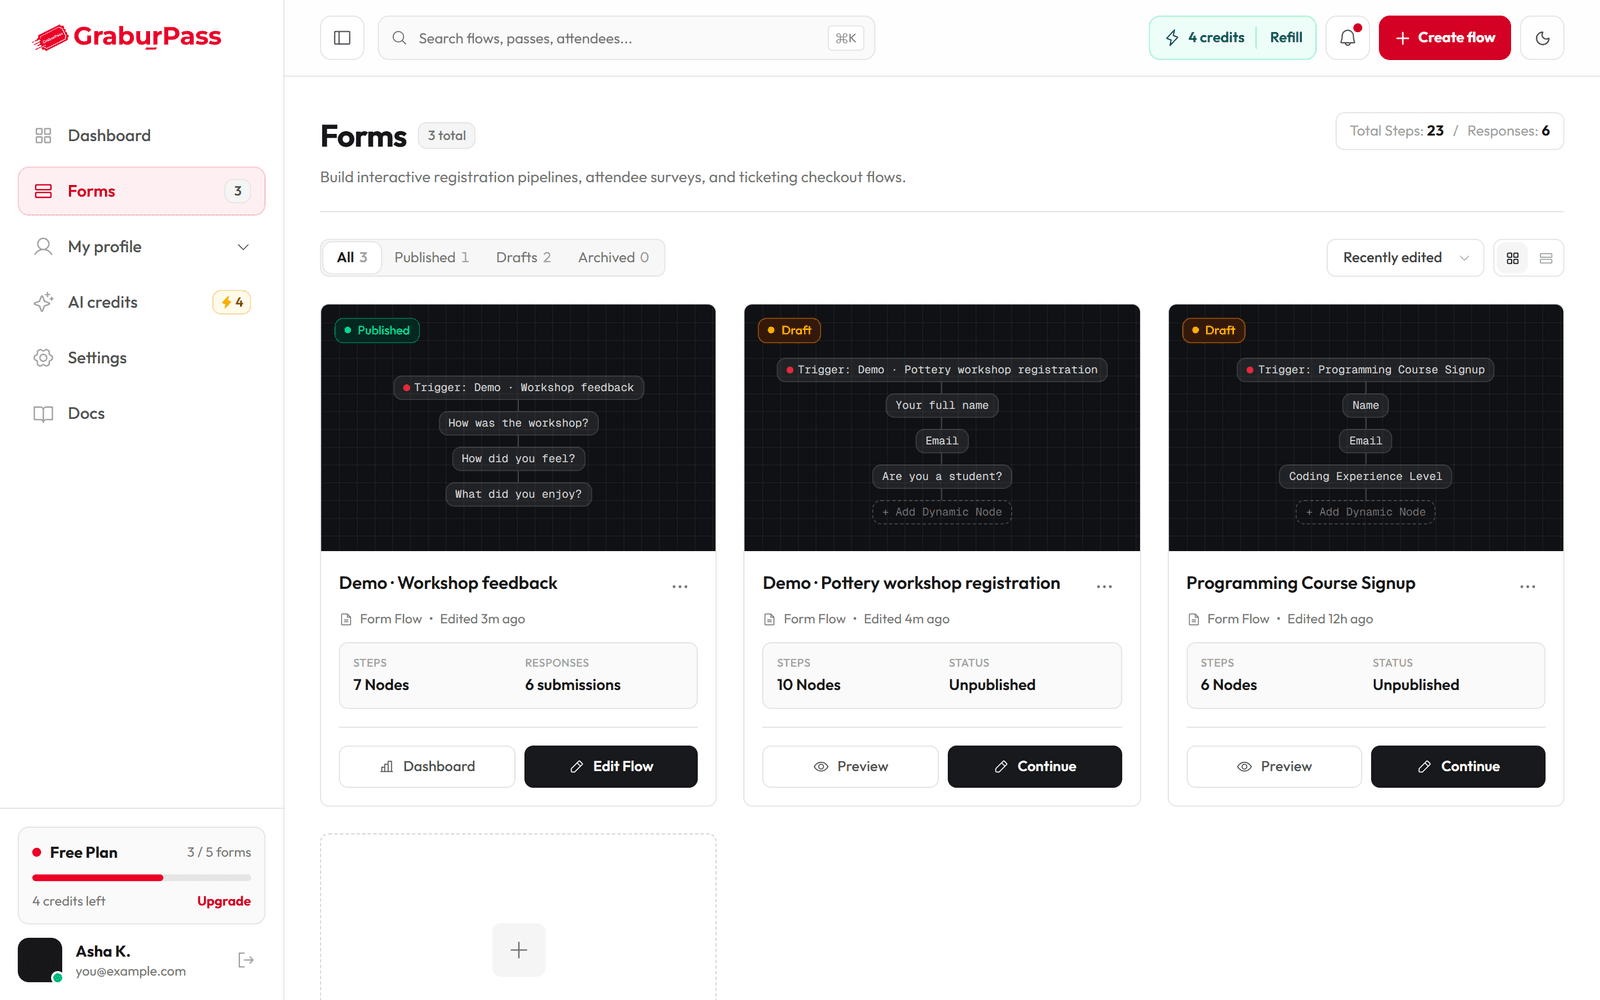
Task: Click Create flow button
Action: click(x=1444, y=38)
